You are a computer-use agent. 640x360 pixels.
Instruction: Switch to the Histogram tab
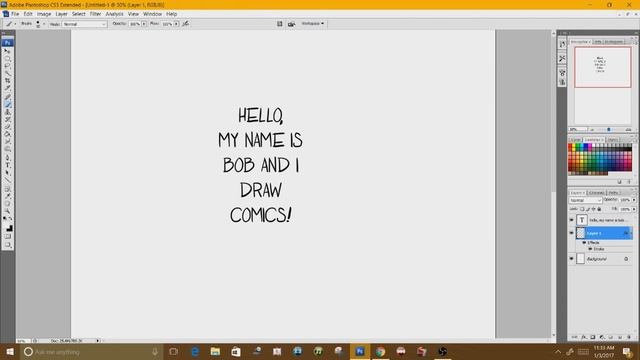tap(614, 42)
